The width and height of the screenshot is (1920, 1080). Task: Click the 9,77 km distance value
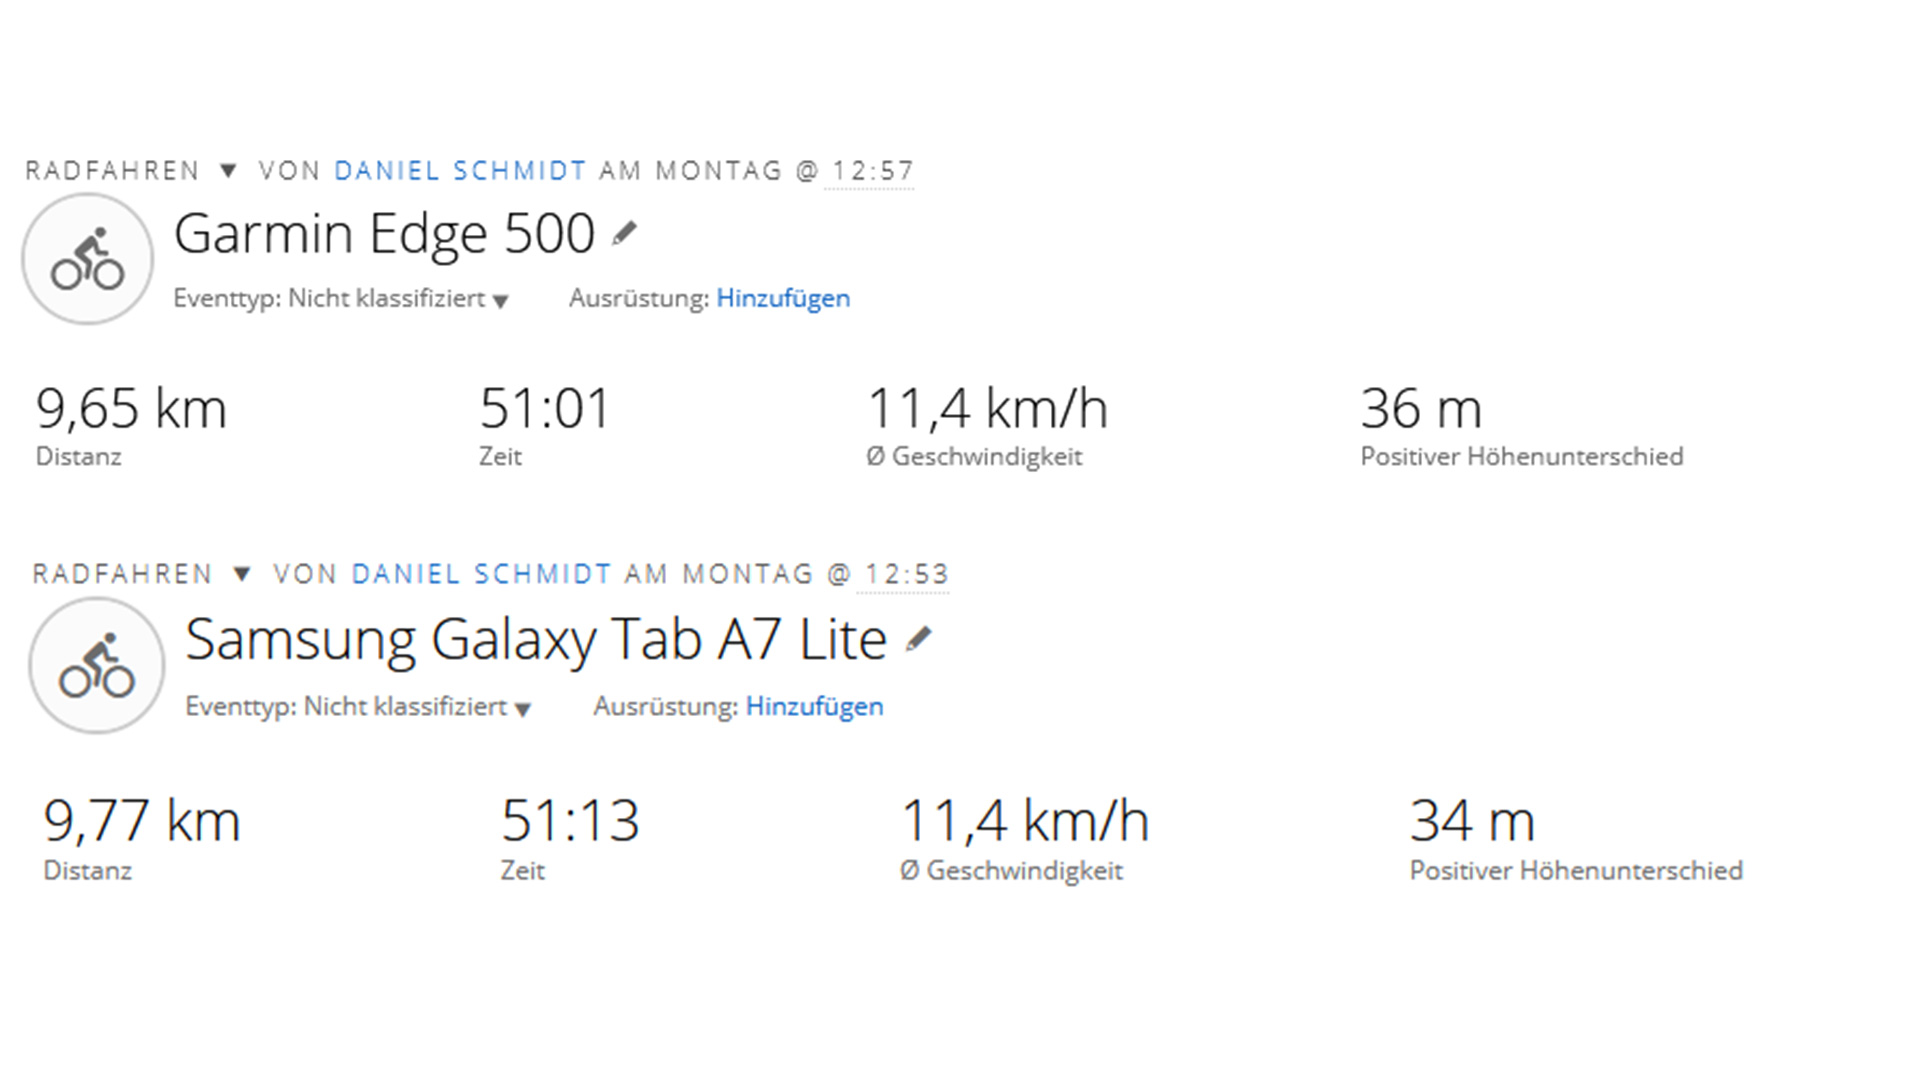tap(142, 821)
